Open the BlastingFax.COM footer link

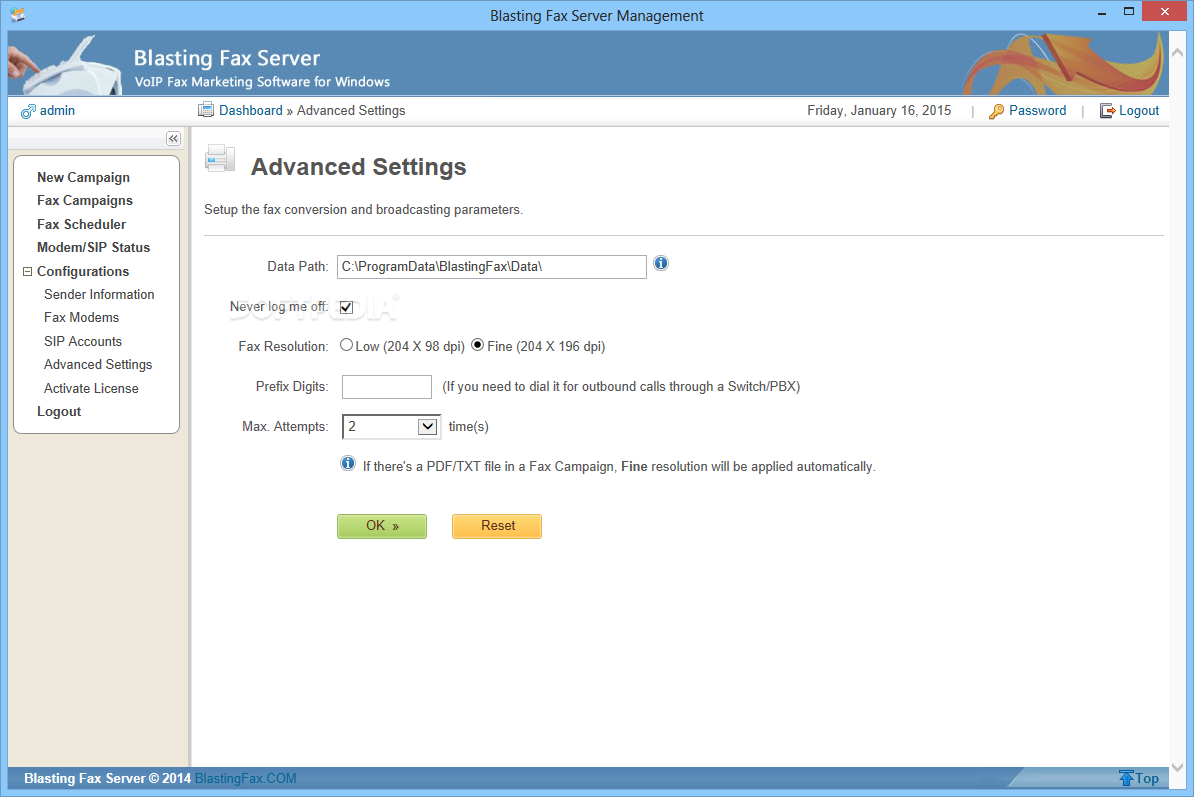click(245, 778)
